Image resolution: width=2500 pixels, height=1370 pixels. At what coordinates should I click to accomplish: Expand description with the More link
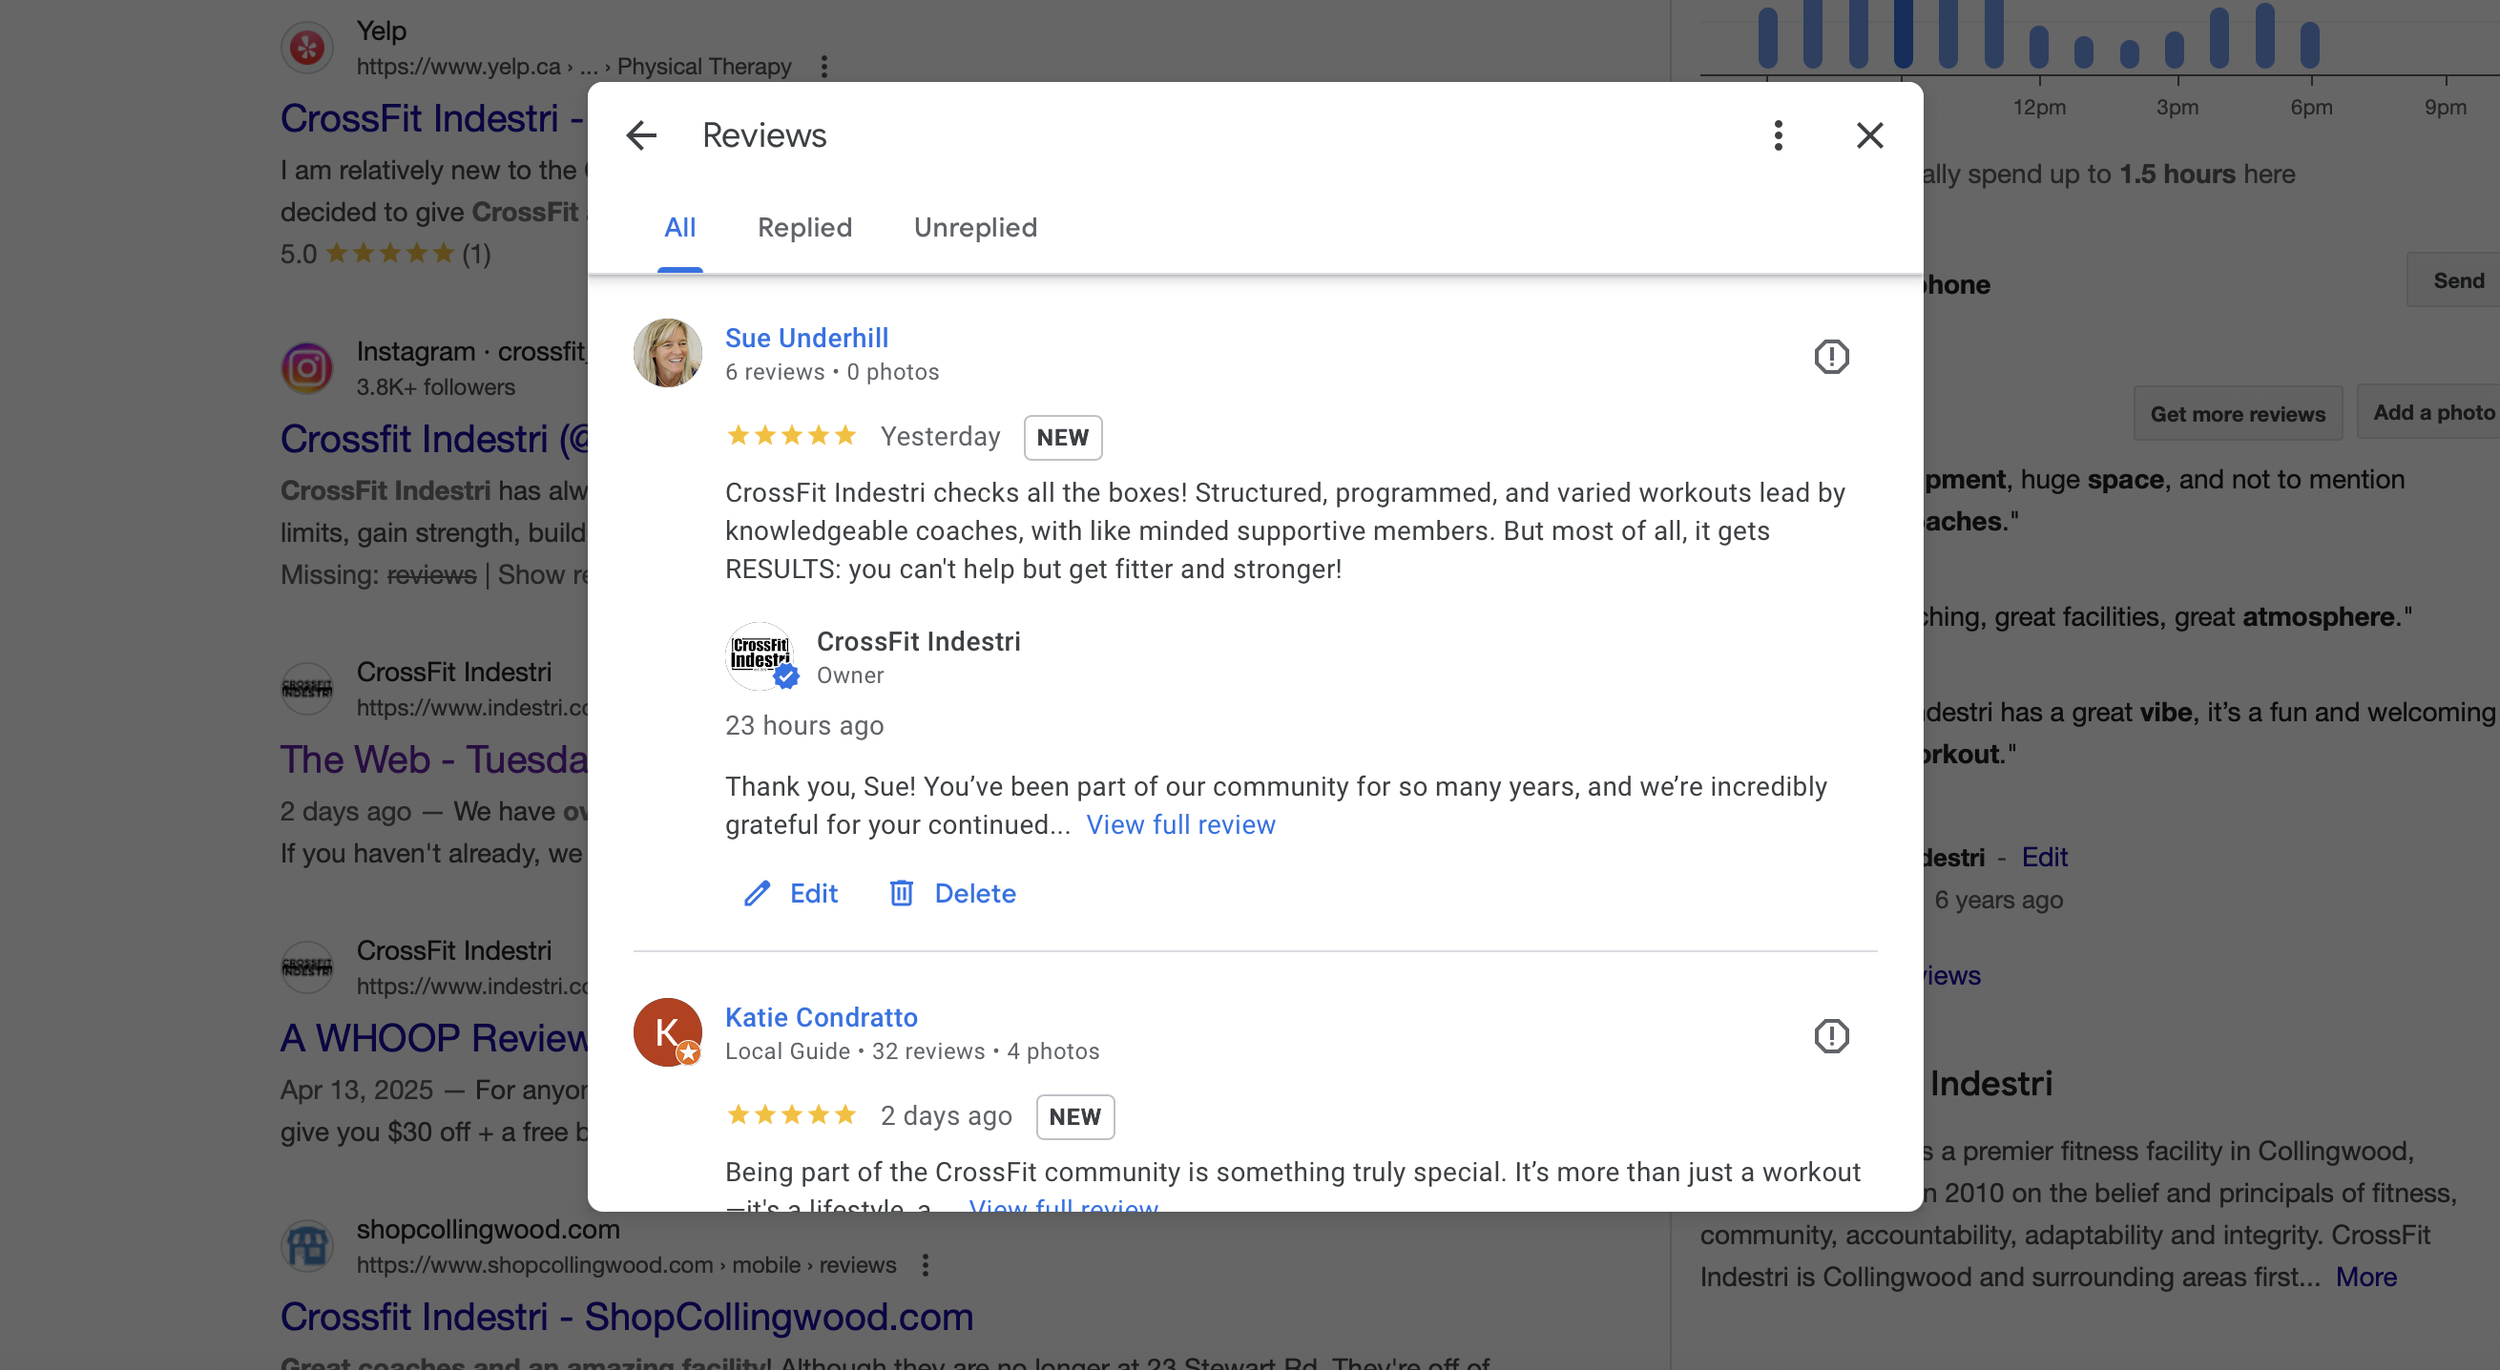[x=2365, y=1277]
